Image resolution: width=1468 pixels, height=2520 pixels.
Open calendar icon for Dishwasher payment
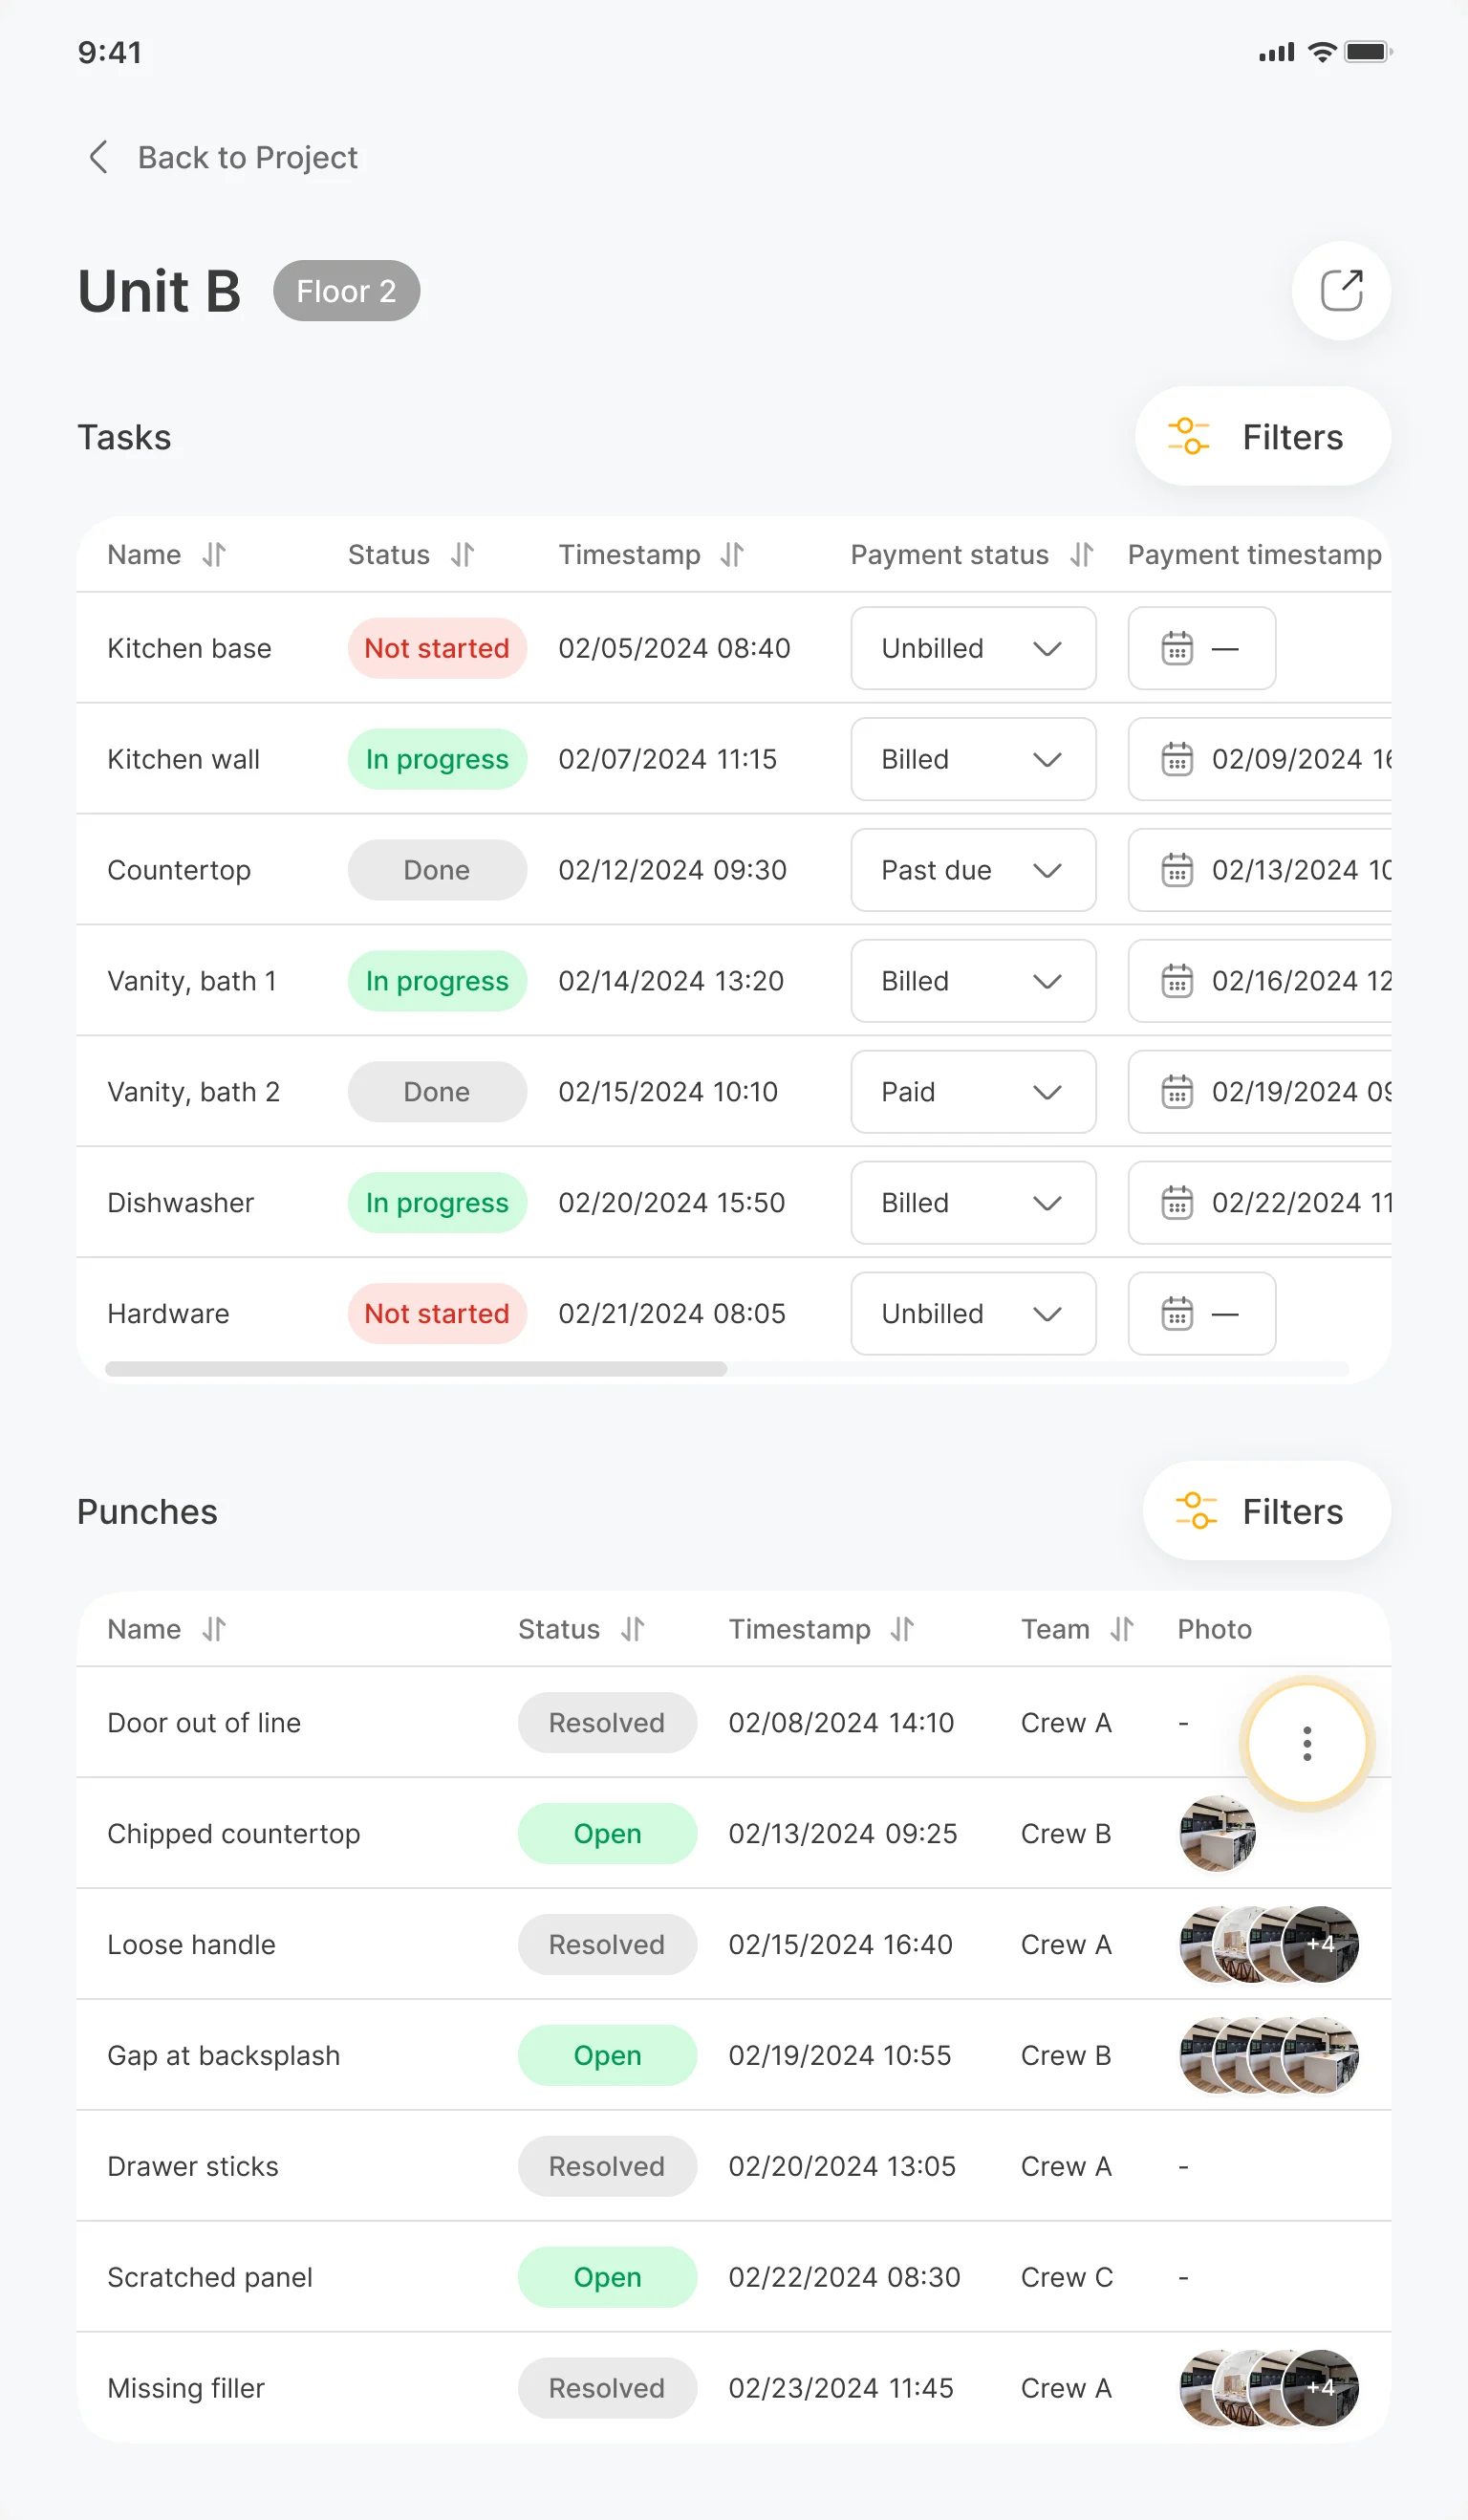(x=1177, y=1202)
